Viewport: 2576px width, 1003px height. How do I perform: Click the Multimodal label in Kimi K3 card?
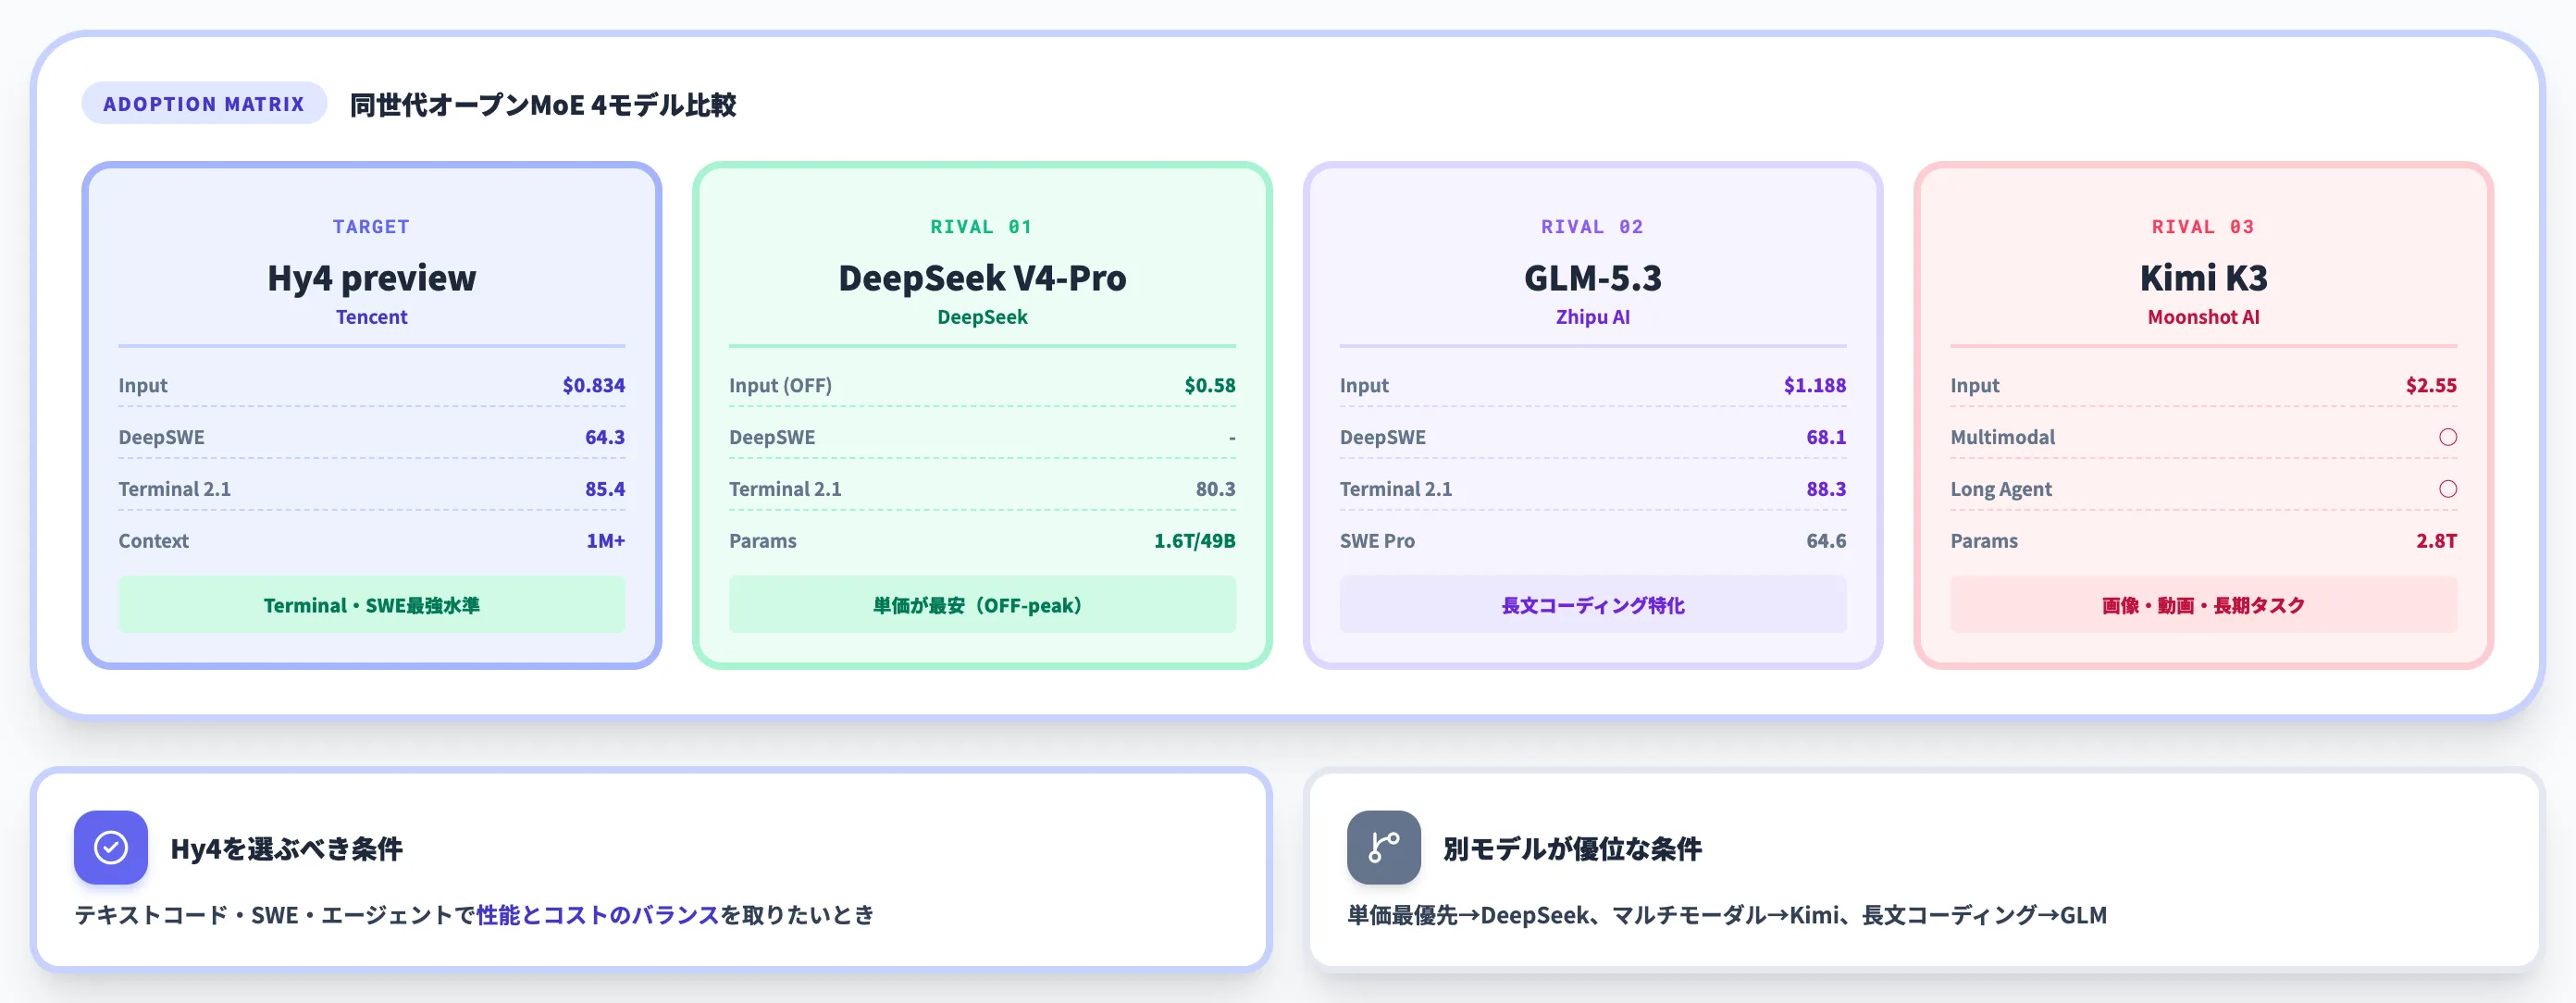point(2002,437)
